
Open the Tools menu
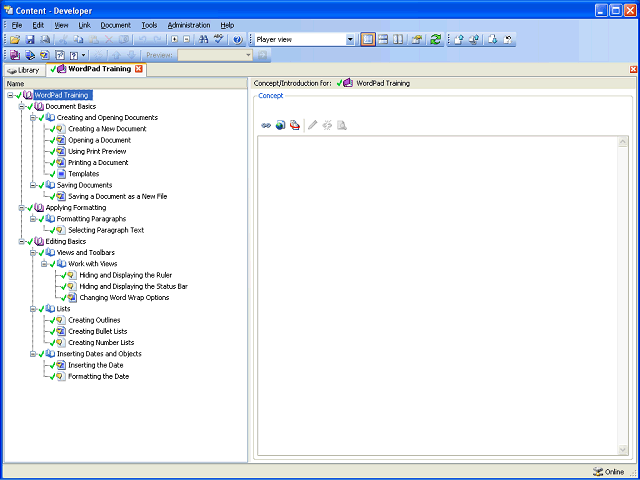[149, 25]
